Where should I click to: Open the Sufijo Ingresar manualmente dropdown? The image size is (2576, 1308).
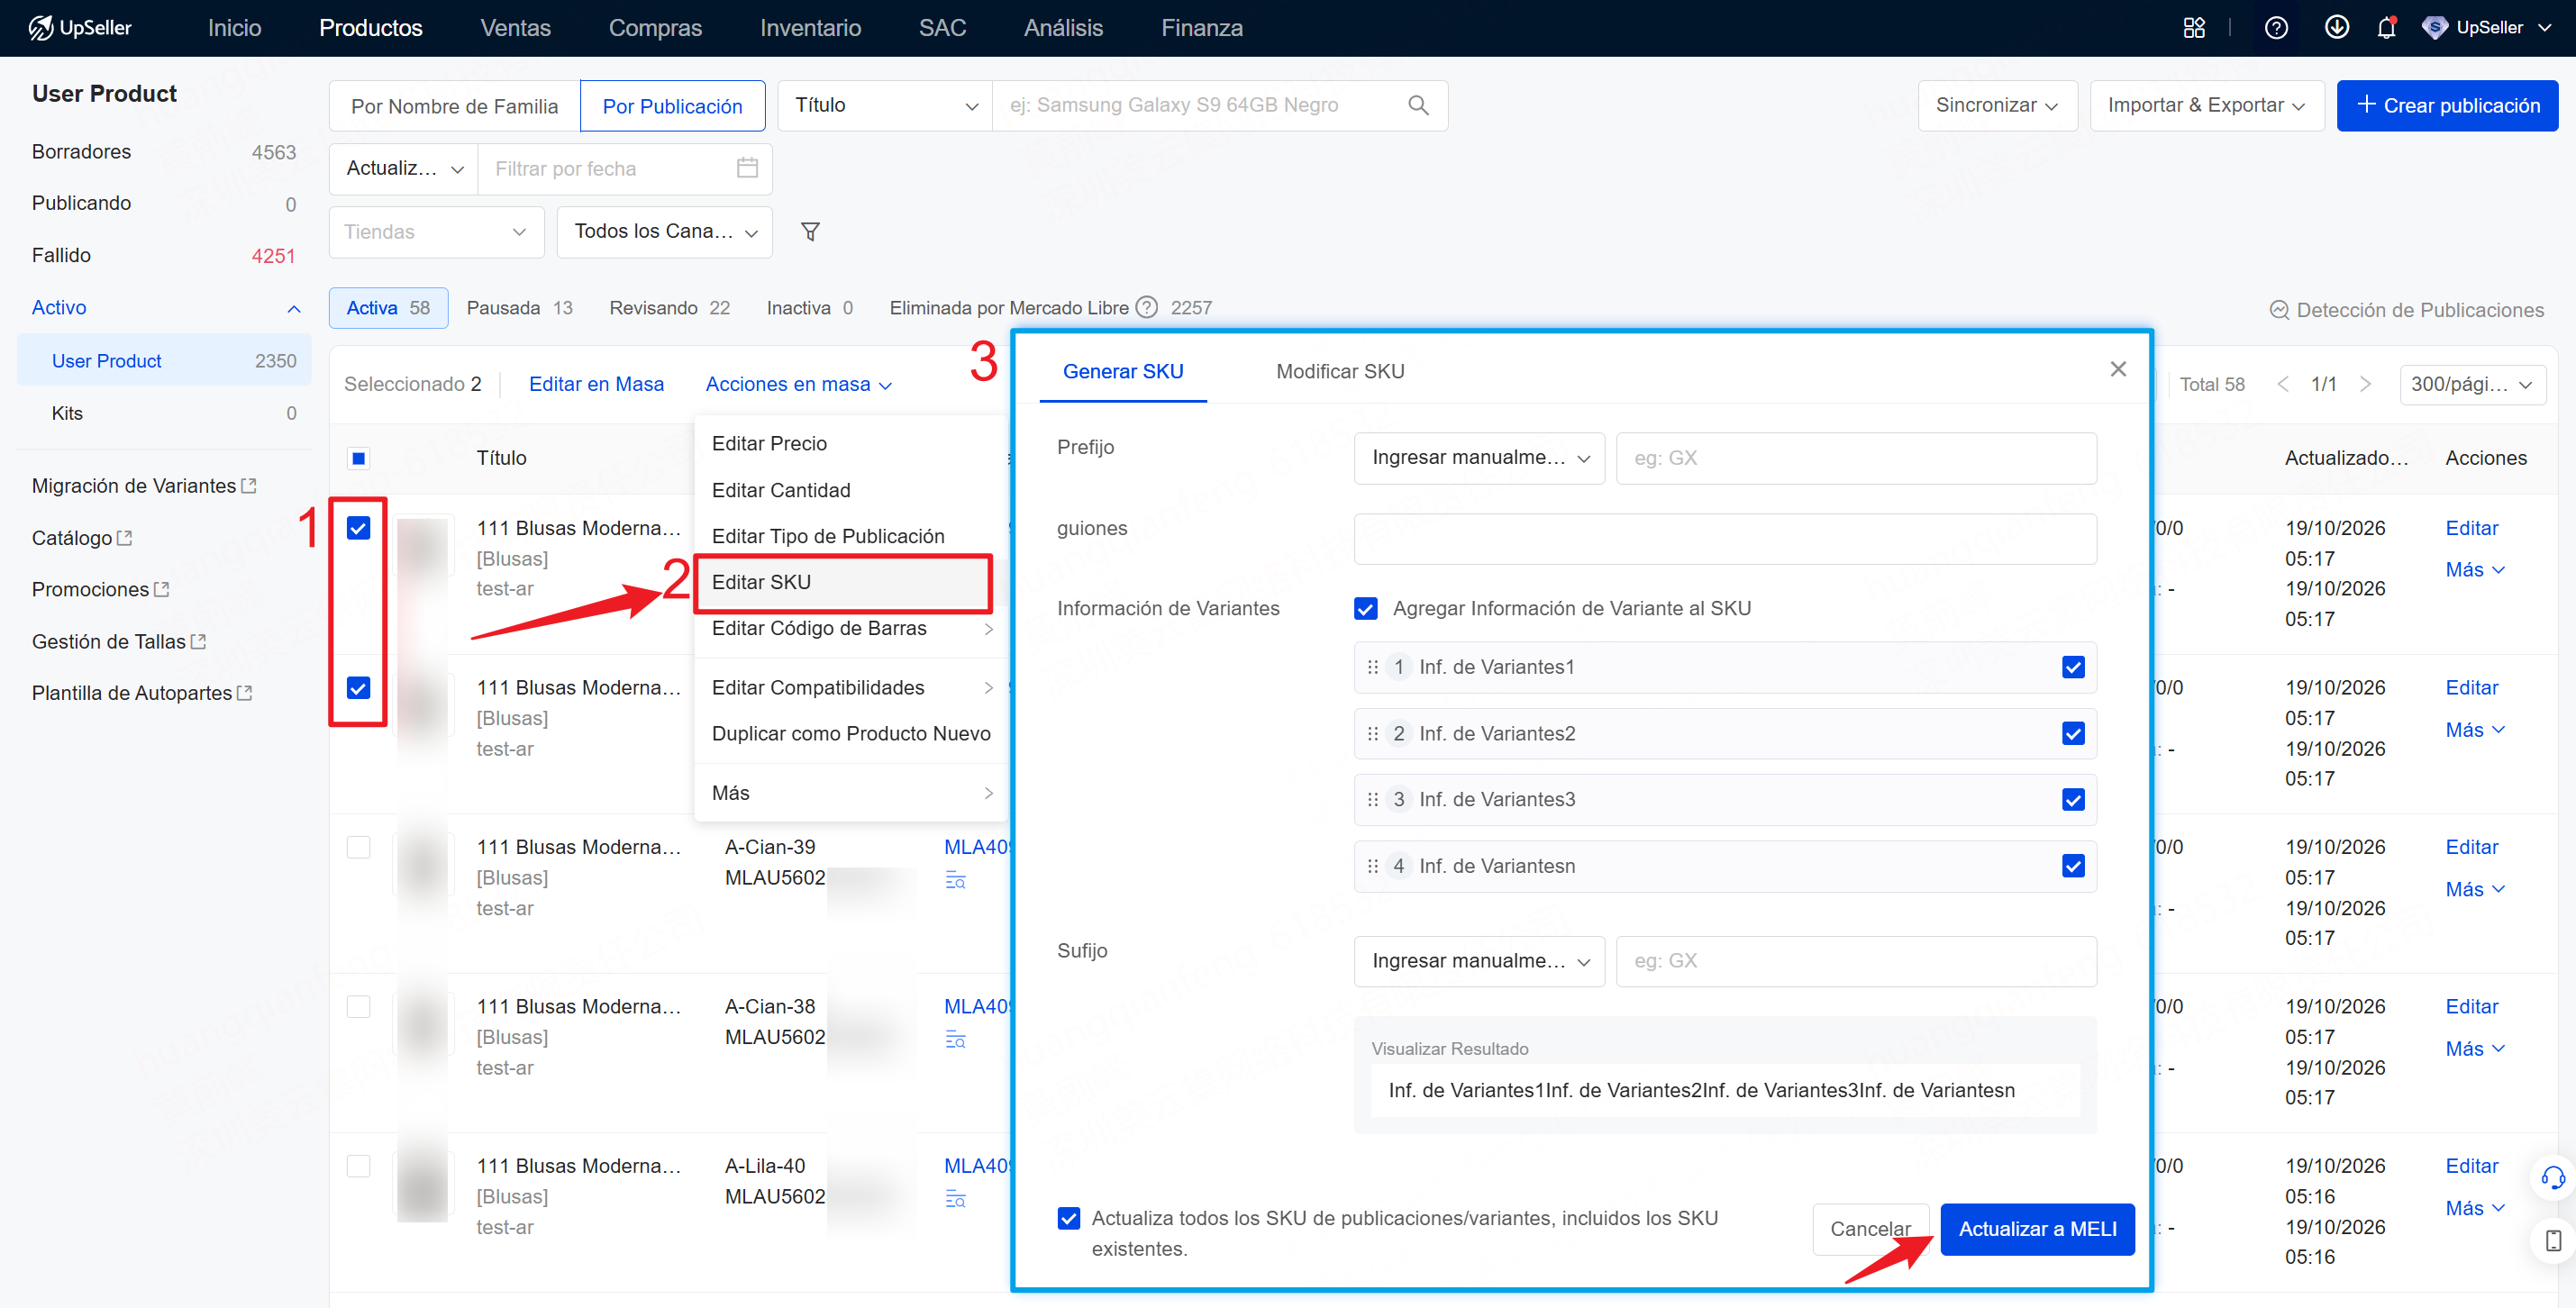1479,960
